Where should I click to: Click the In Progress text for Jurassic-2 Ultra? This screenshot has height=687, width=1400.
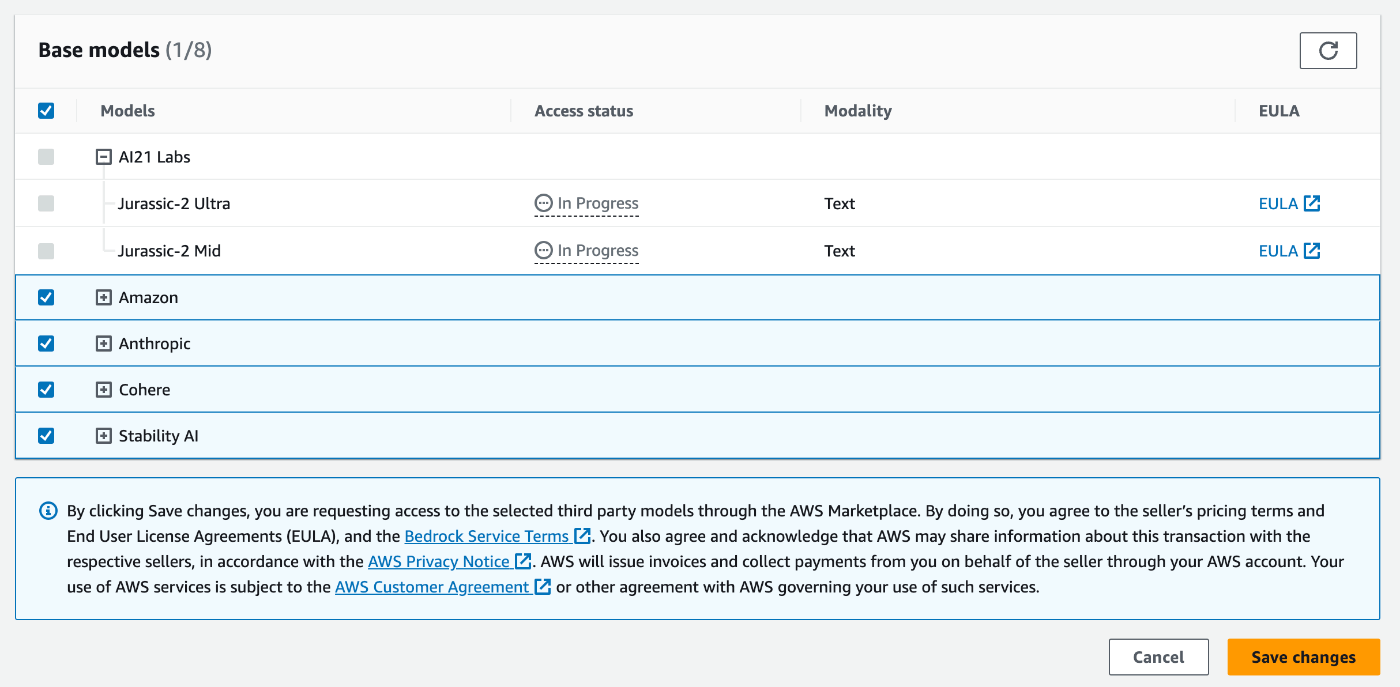(598, 203)
